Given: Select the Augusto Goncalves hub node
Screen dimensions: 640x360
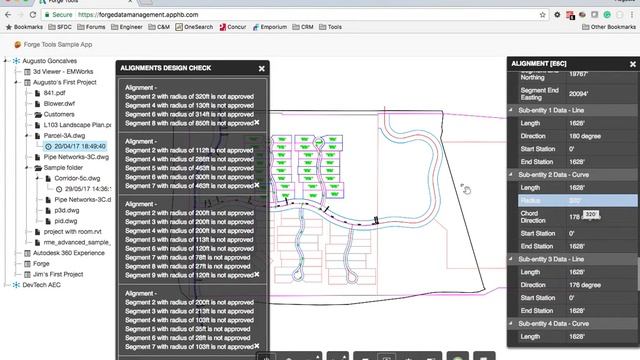Looking at the screenshot, I should coord(49,61).
